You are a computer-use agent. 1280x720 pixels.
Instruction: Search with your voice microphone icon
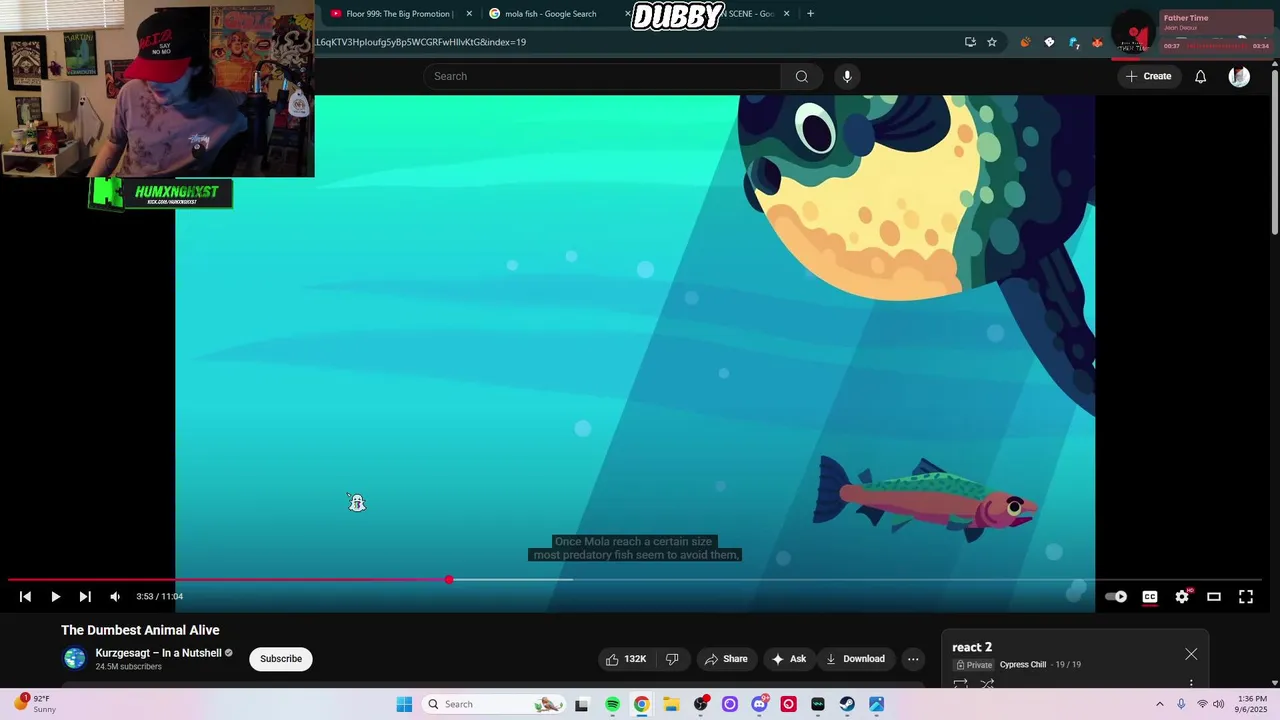coord(847,76)
